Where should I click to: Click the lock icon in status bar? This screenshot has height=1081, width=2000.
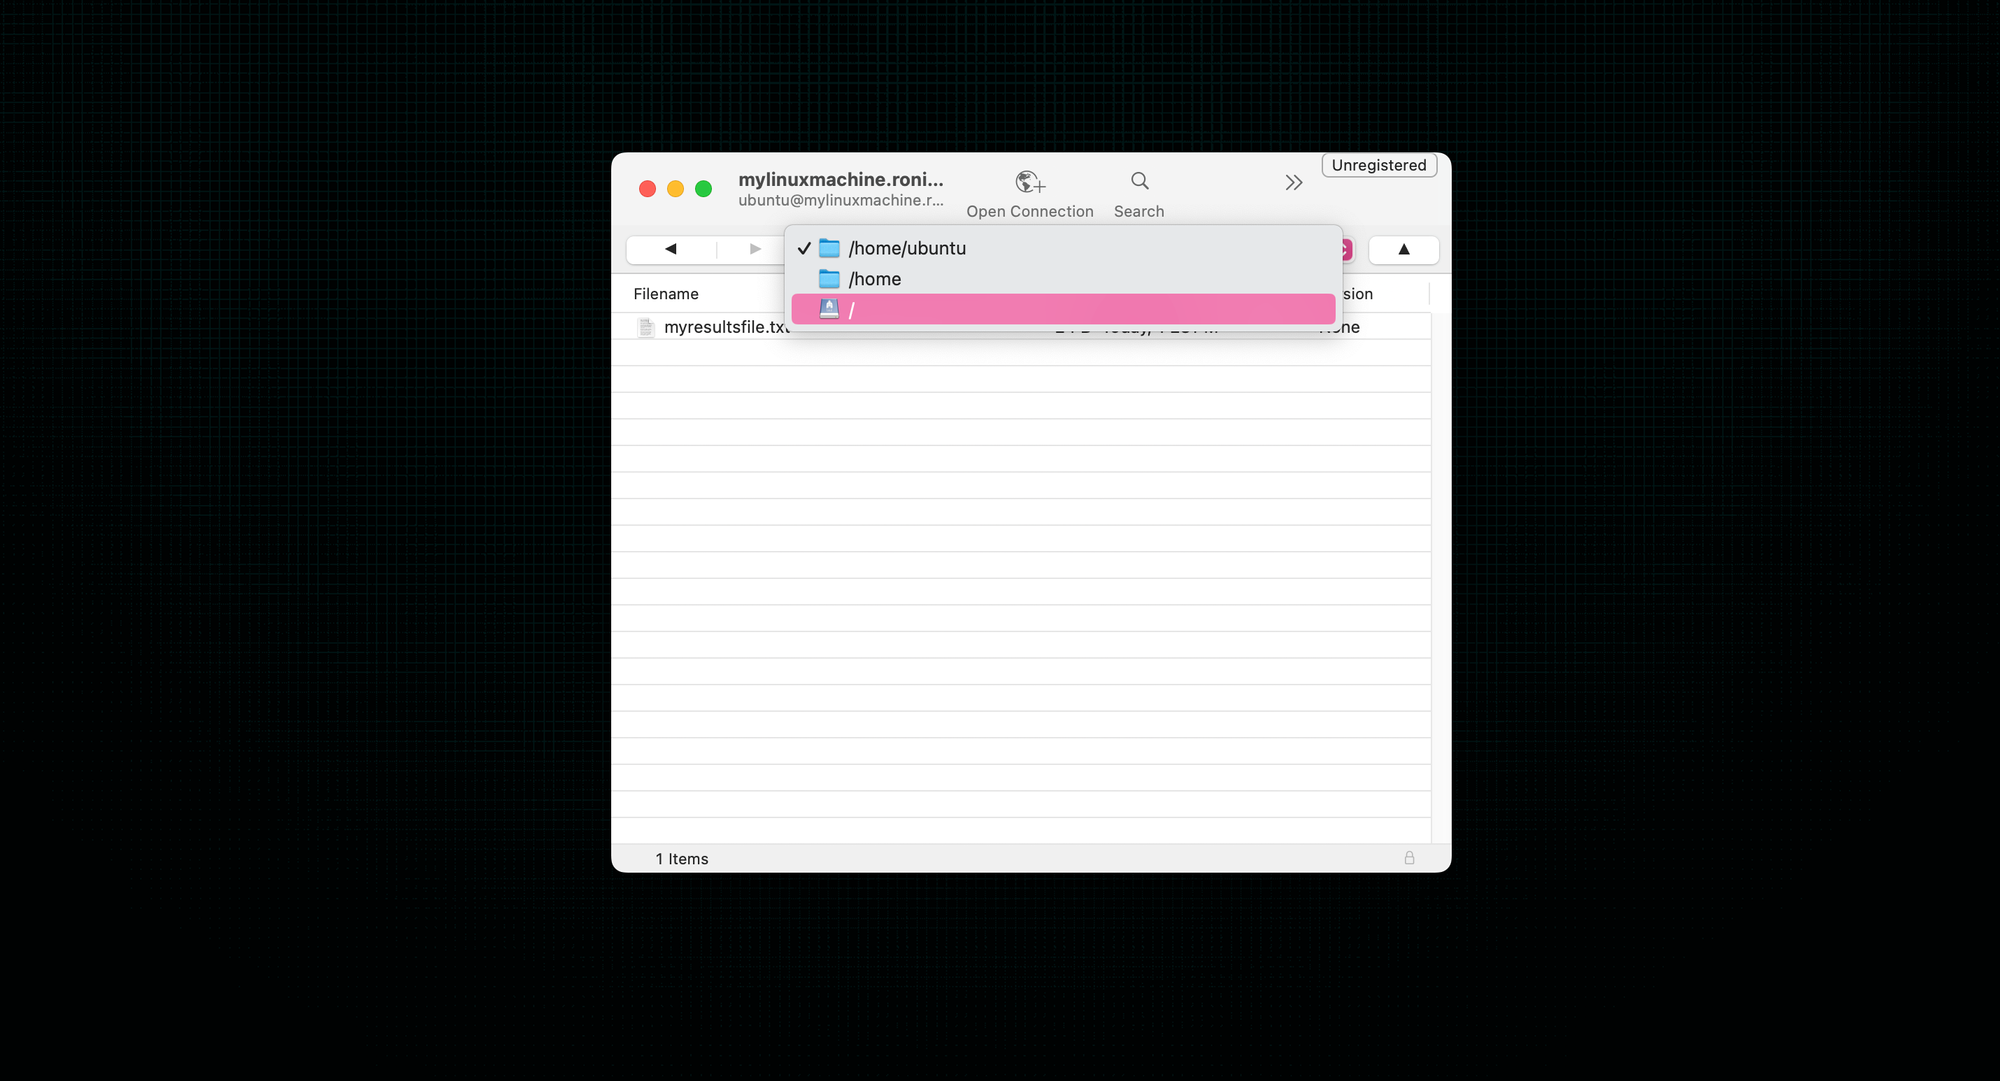1409,858
